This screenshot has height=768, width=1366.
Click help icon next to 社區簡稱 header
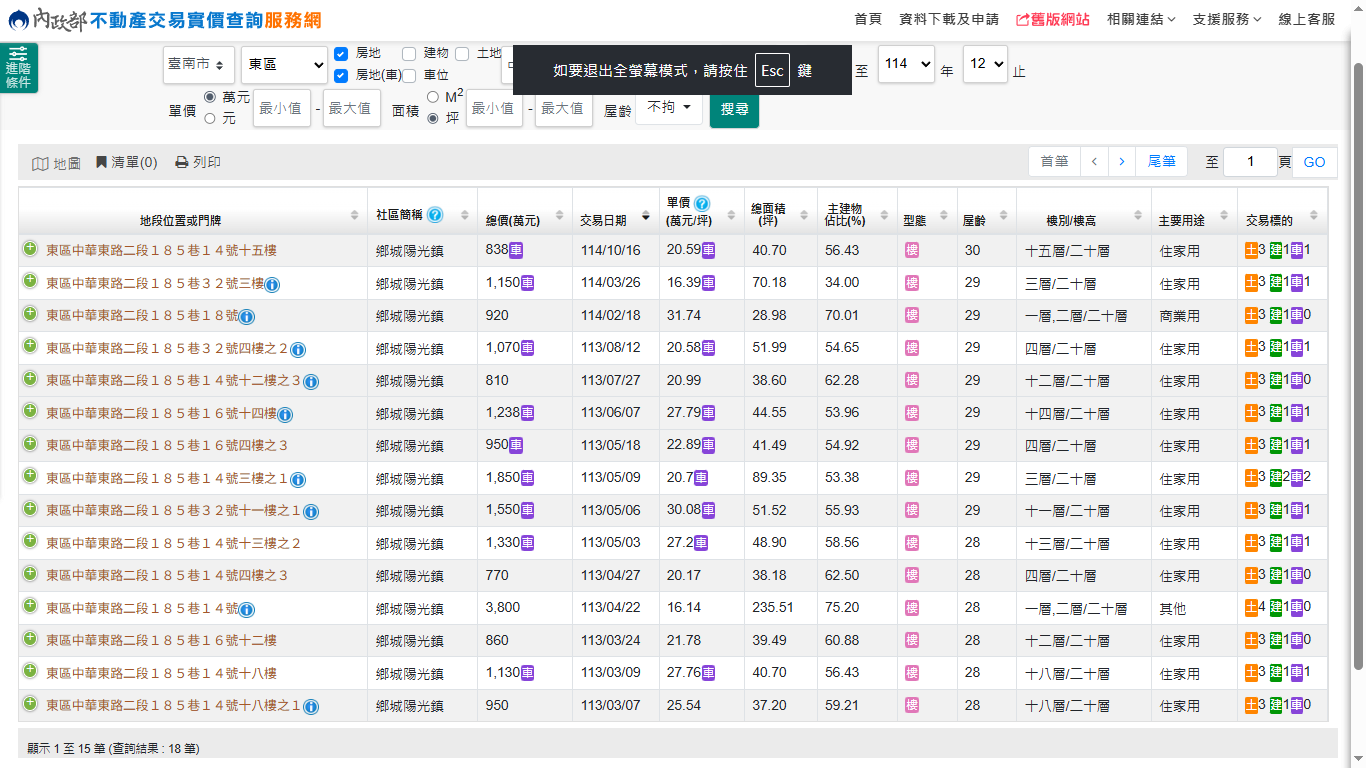[435, 215]
